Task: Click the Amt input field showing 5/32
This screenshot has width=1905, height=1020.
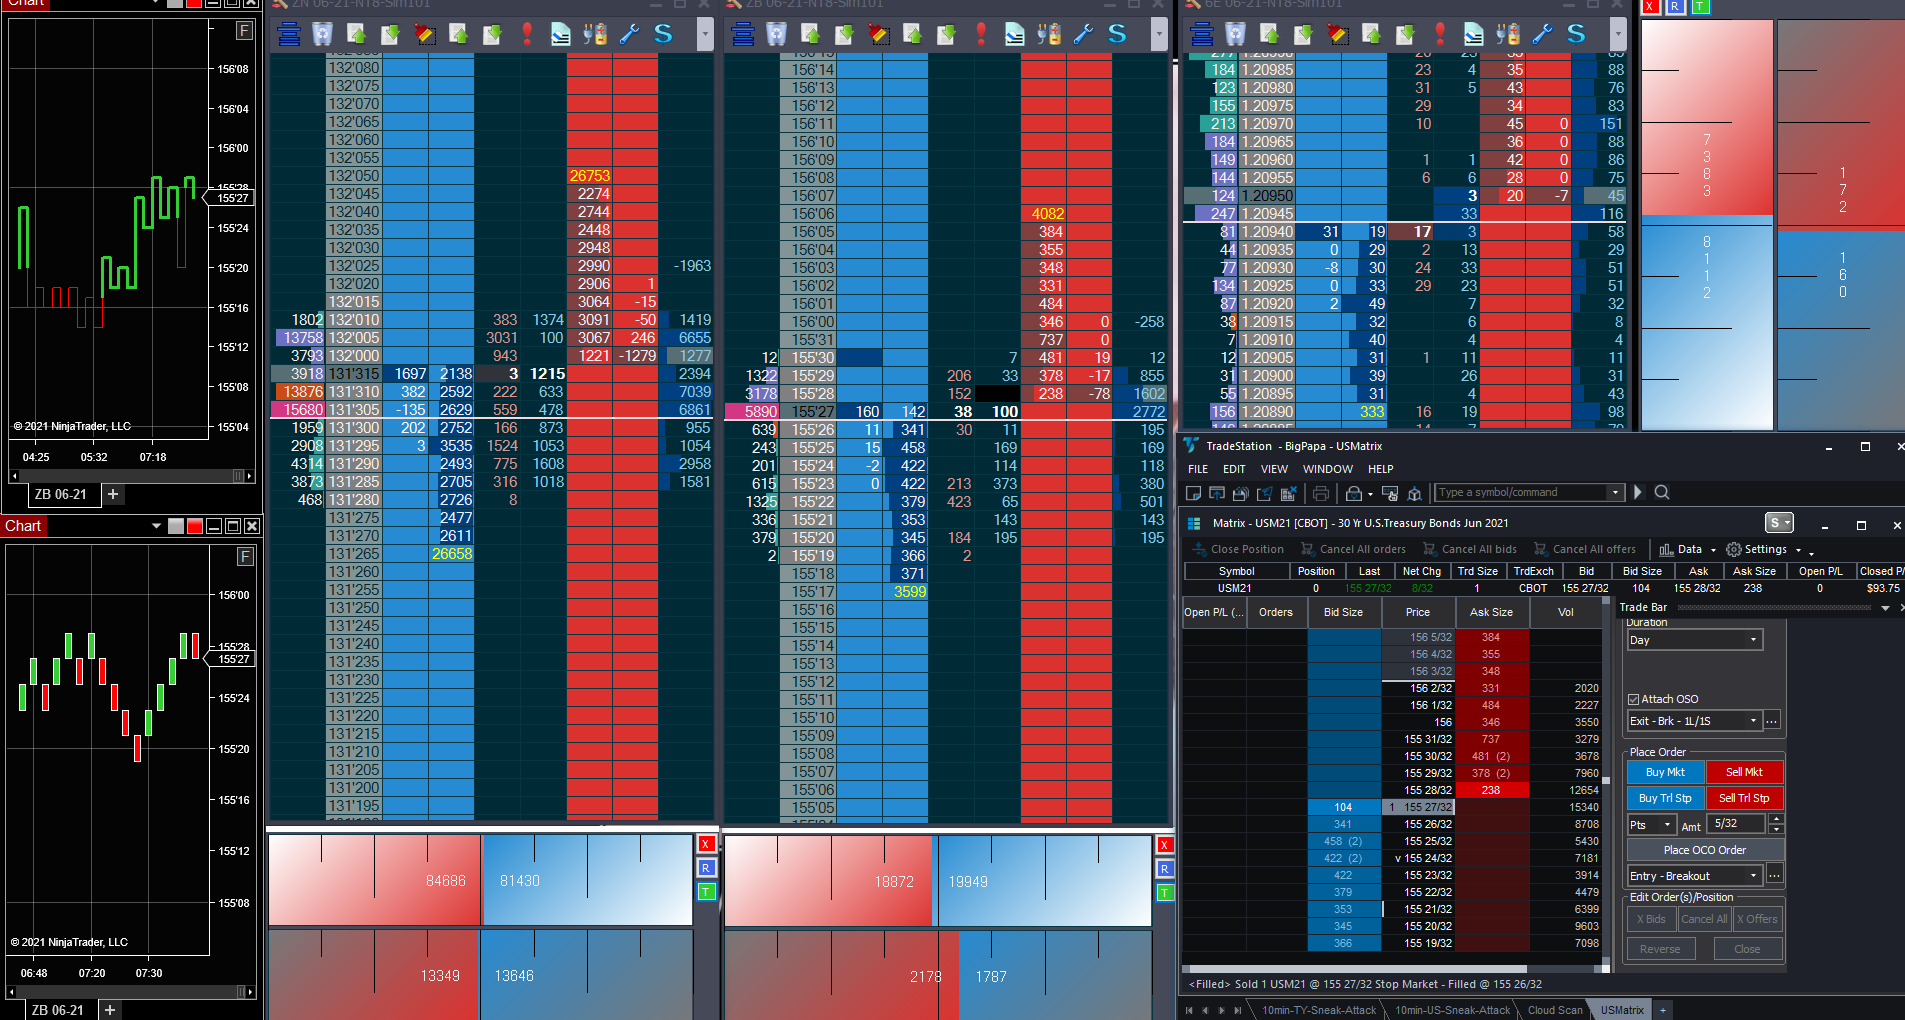Action: click(x=1738, y=824)
